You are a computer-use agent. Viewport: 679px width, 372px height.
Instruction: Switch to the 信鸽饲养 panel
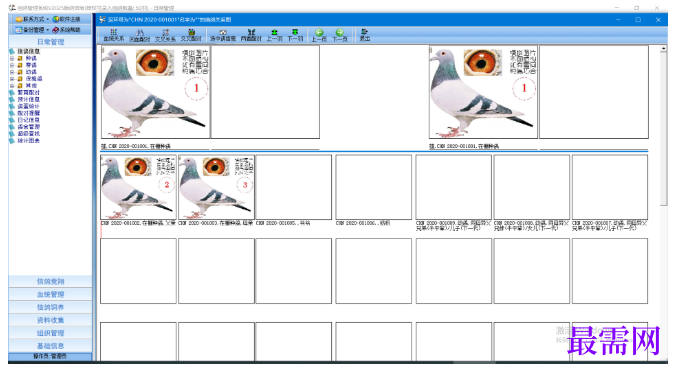(x=50, y=307)
